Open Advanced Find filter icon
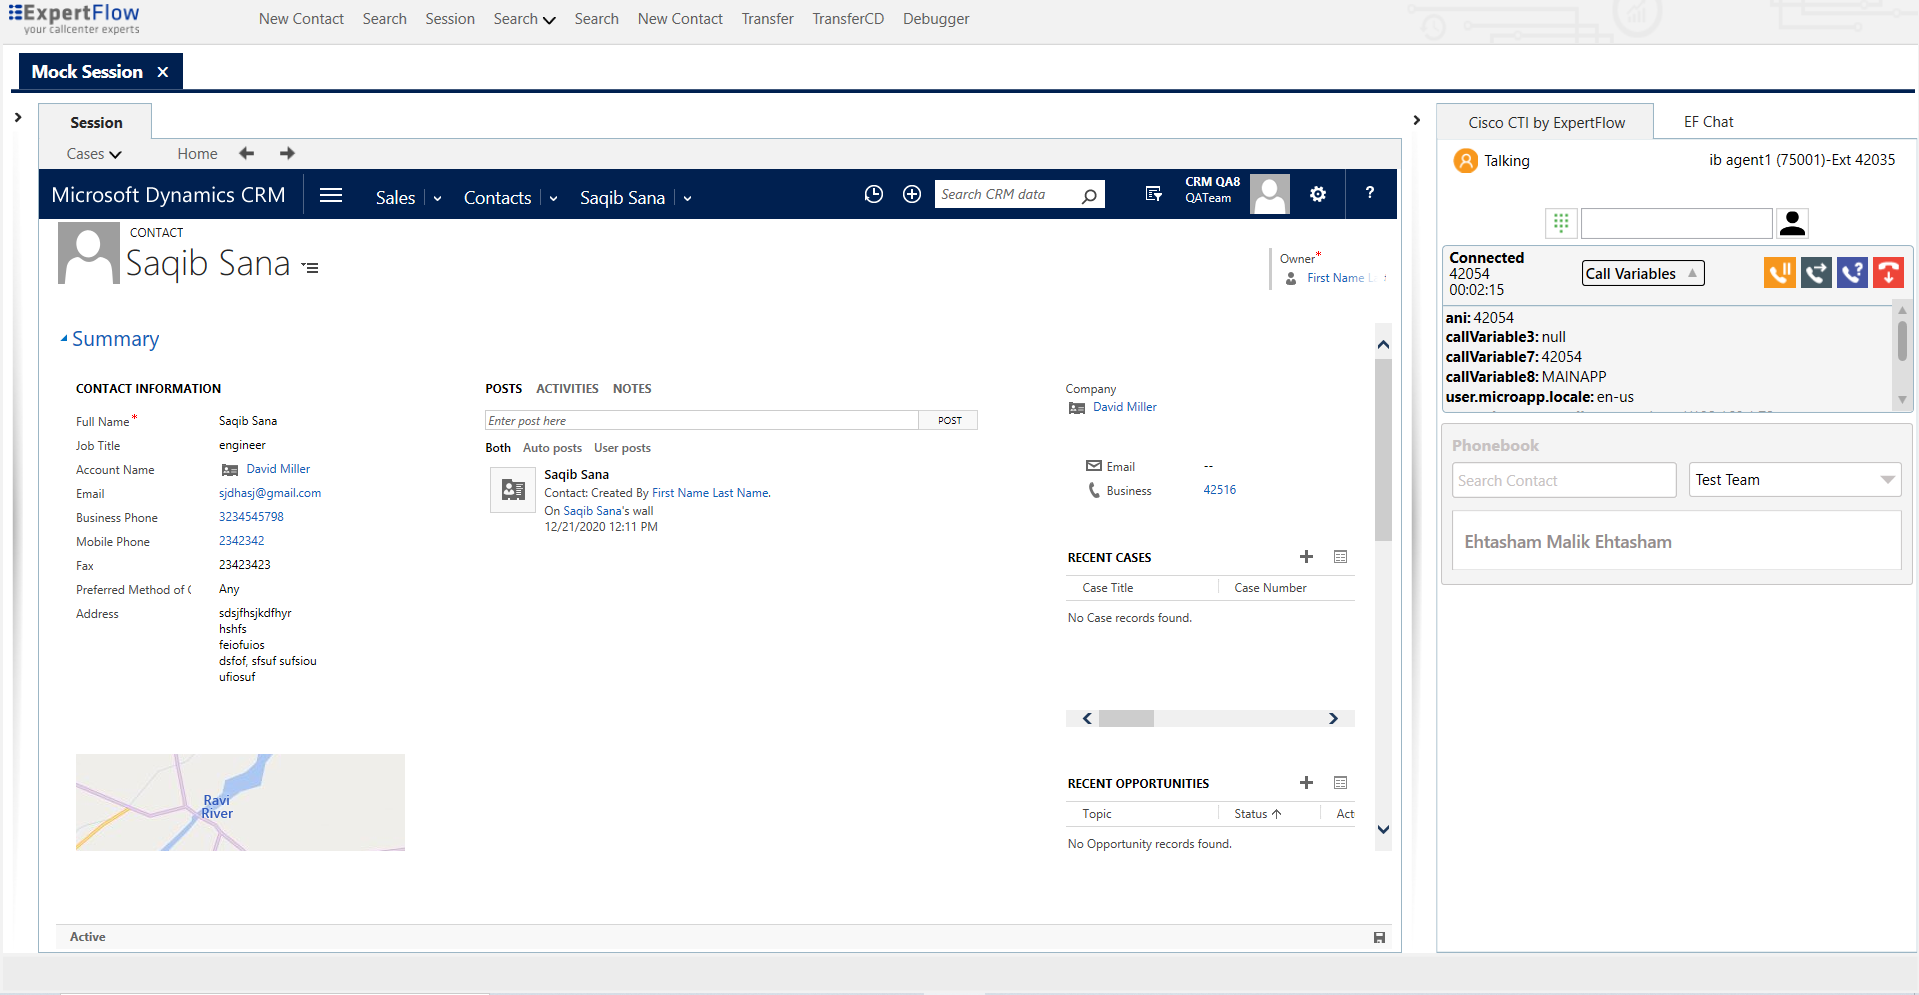1919x995 pixels. (x=1153, y=194)
